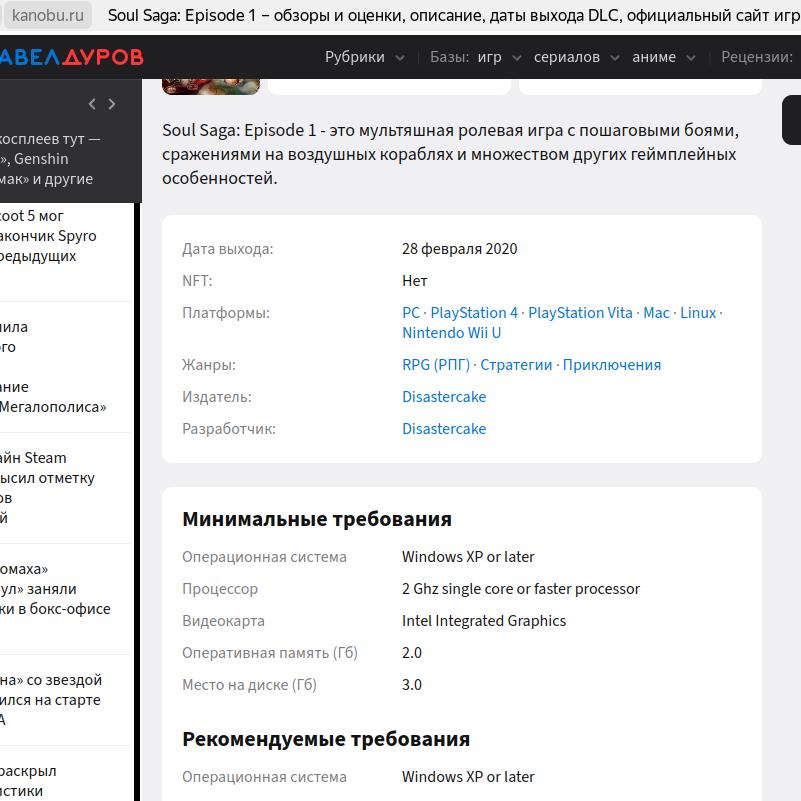Open the Linux platform link
The image size is (801, 801).
tap(698, 313)
